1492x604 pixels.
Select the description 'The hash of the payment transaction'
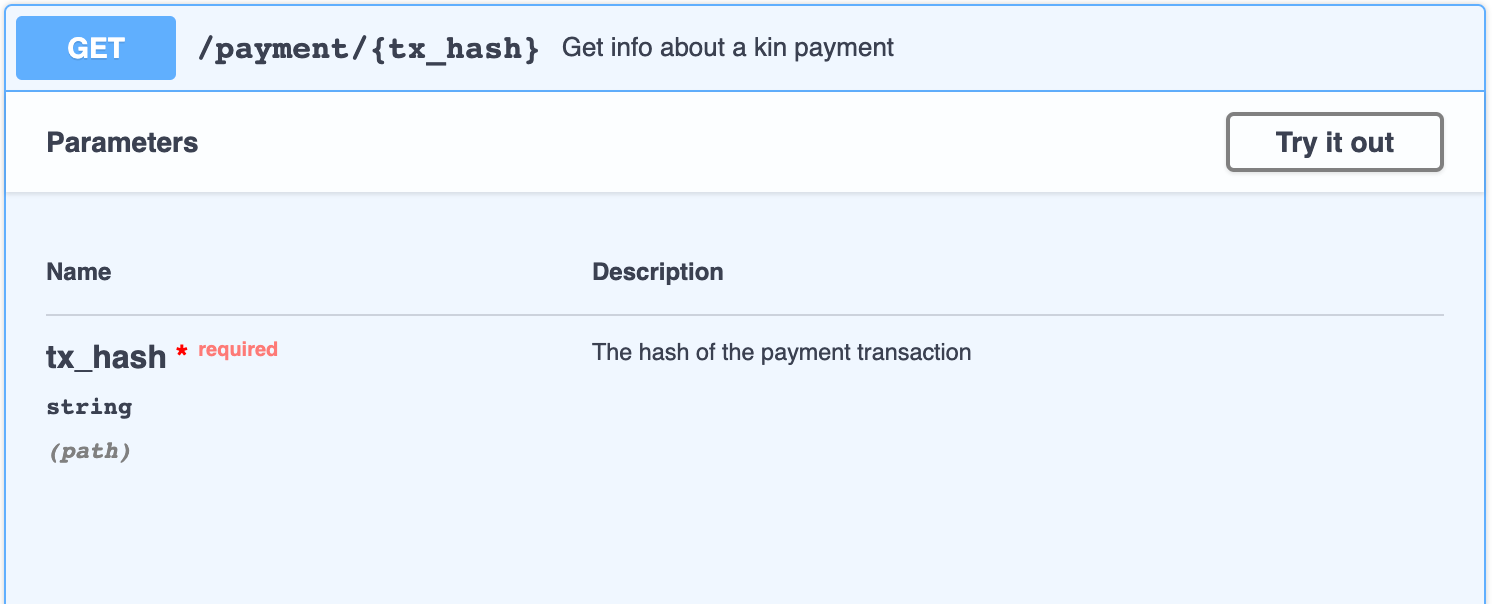tap(782, 352)
